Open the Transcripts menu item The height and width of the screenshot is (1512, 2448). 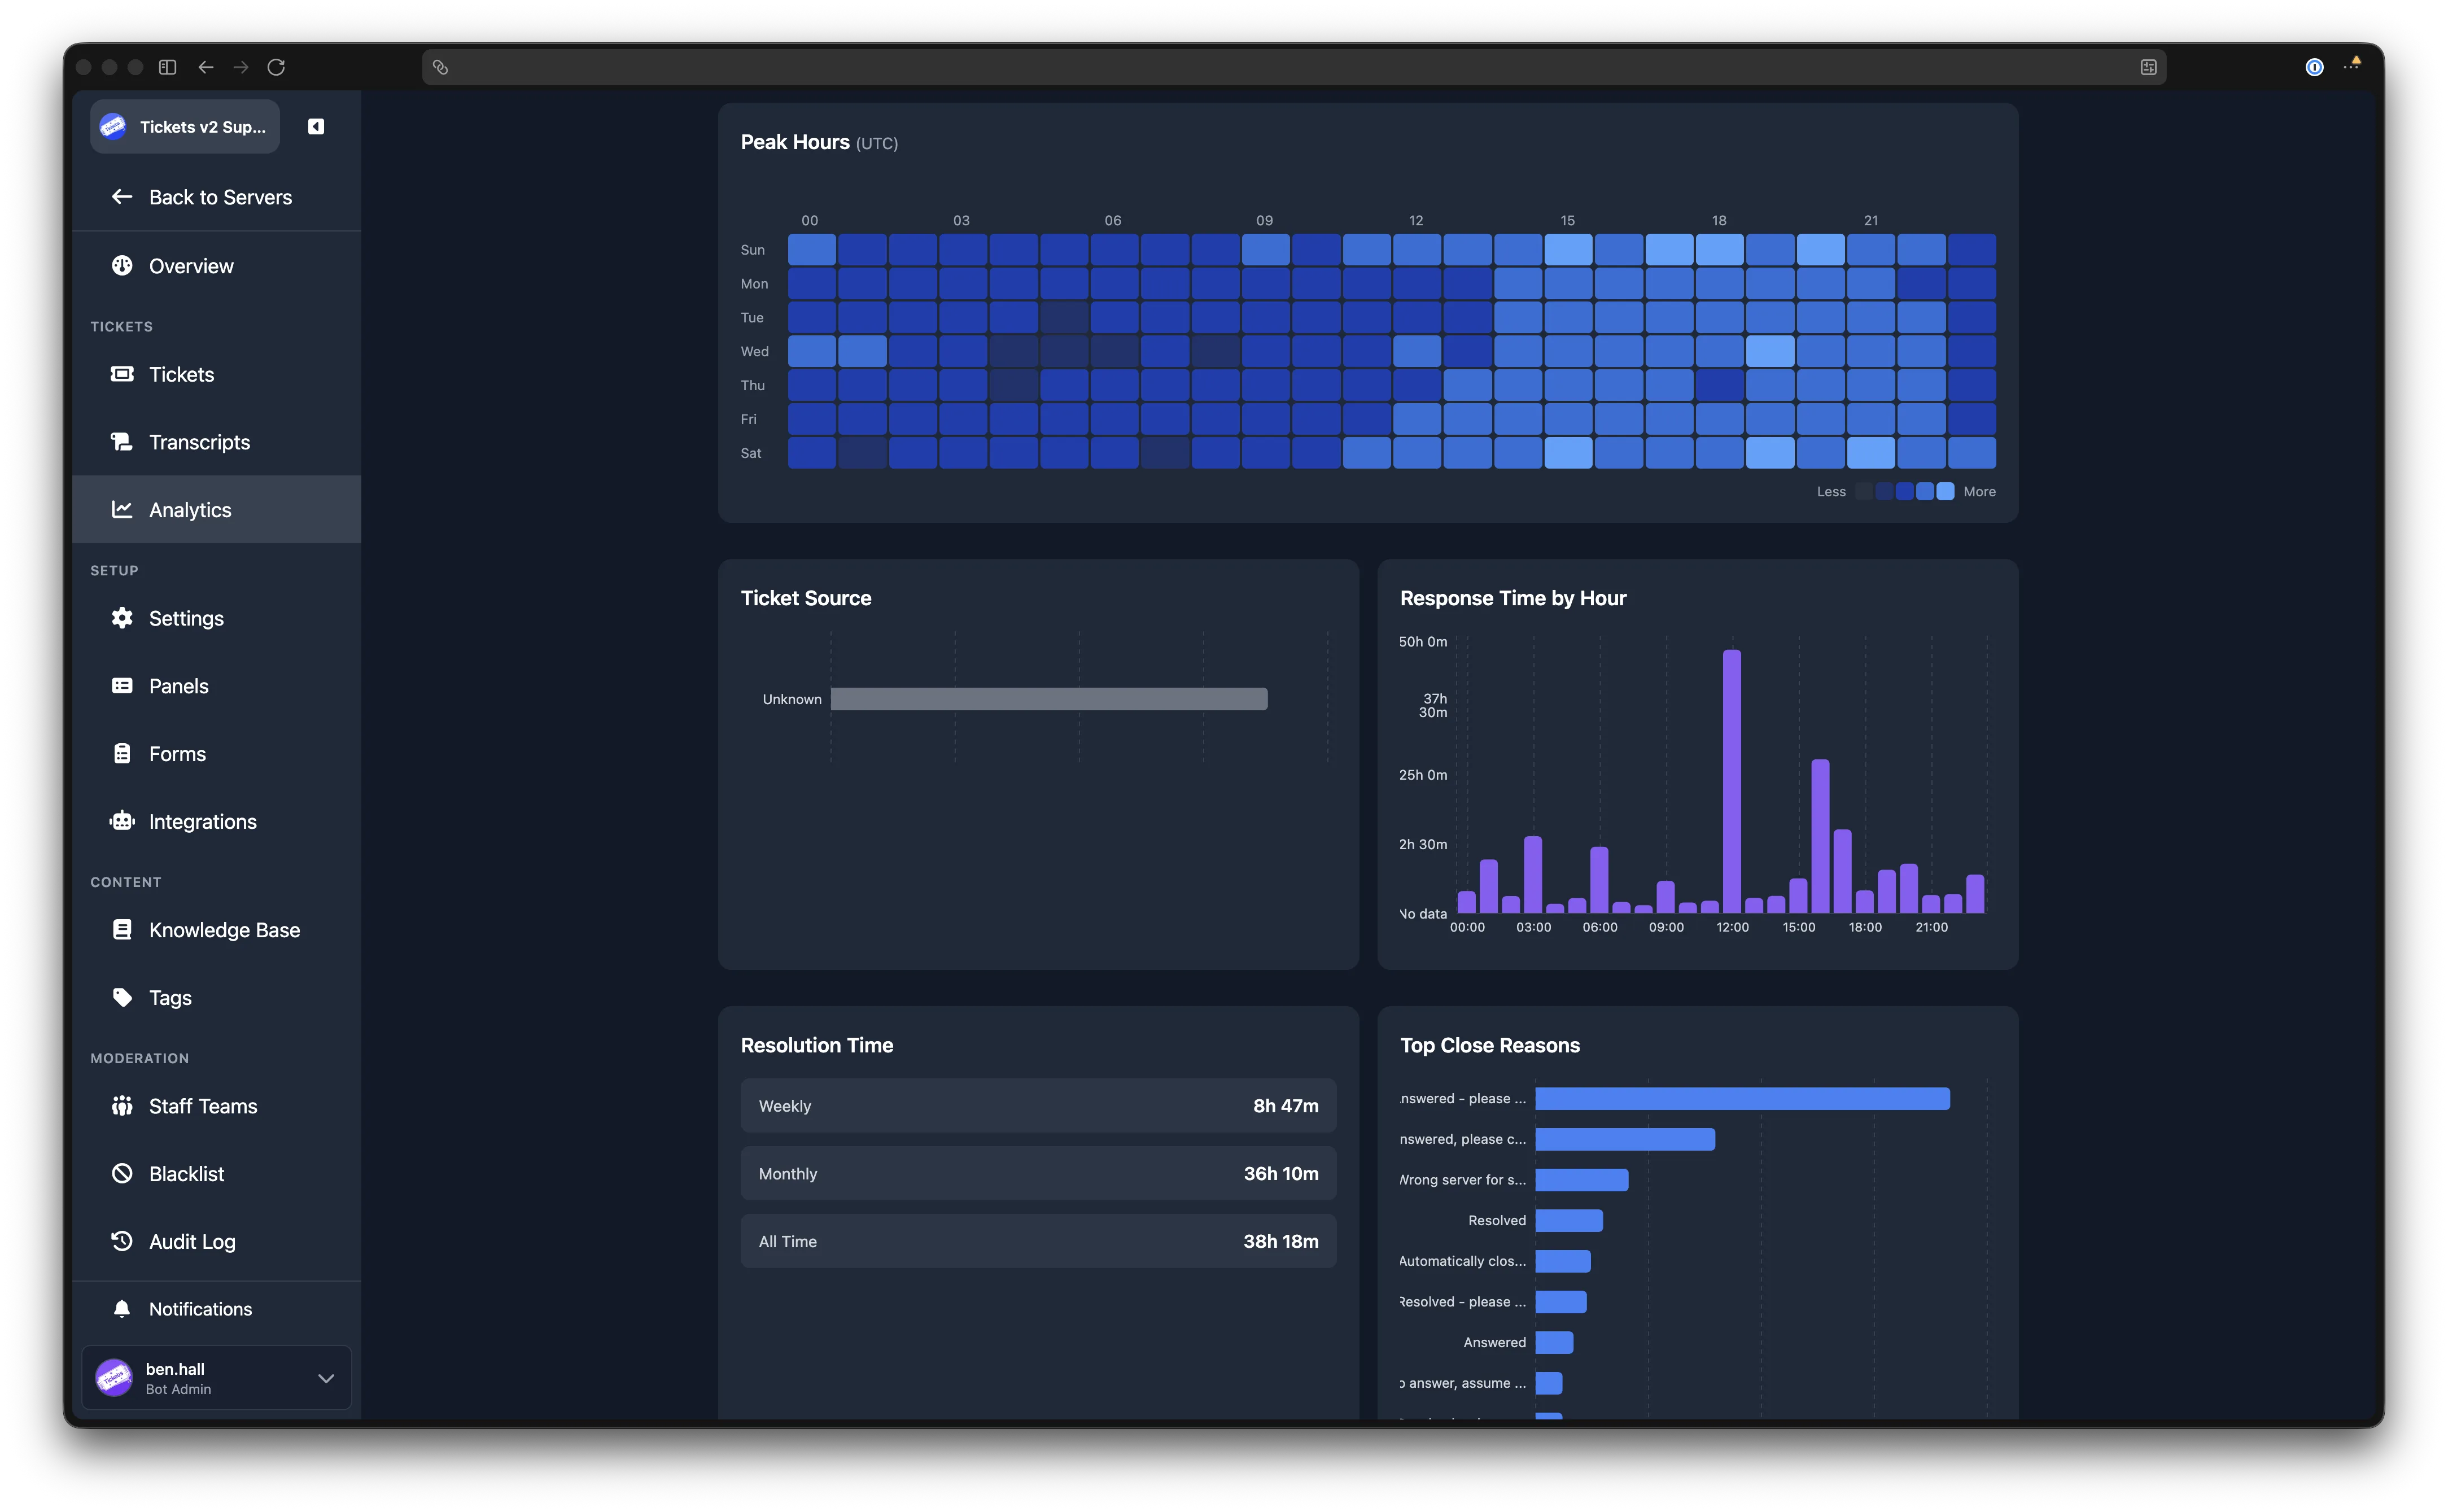(x=217, y=442)
